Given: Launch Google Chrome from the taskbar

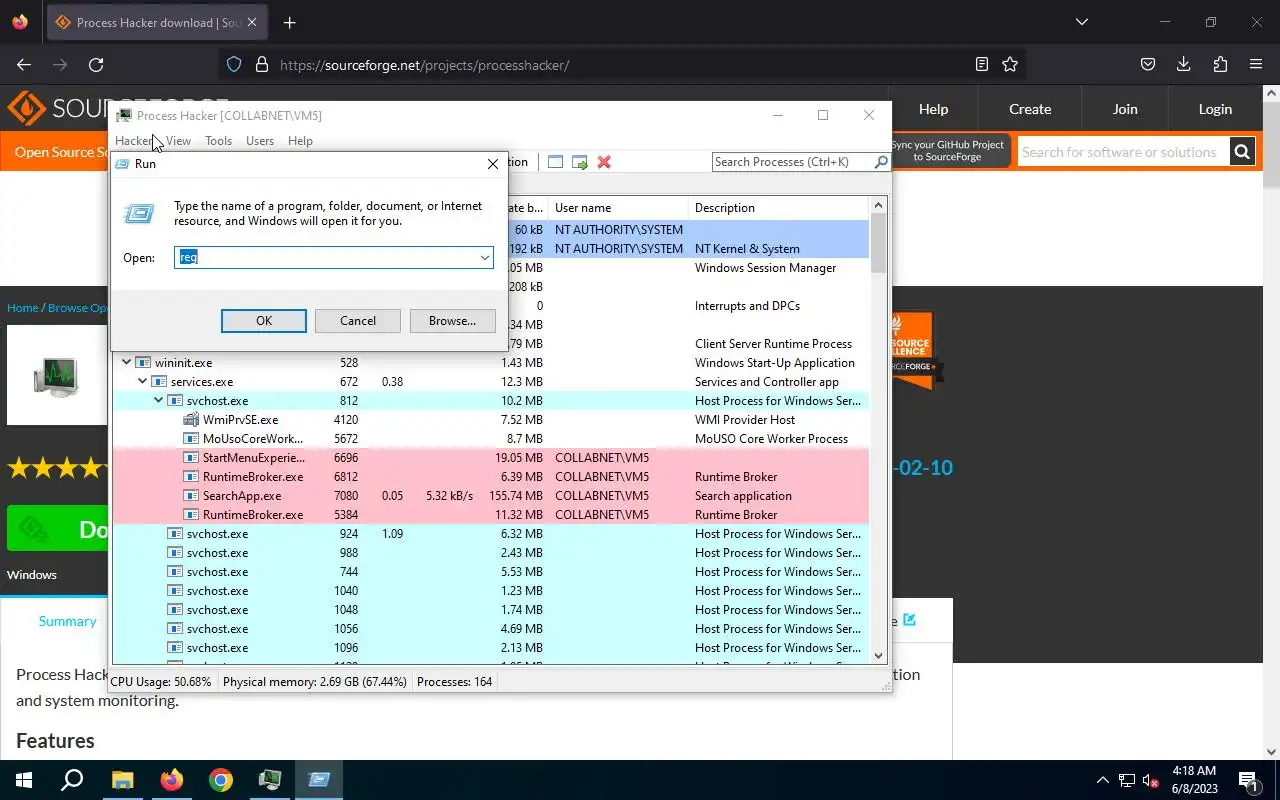Looking at the screenshot, I should pos(221,780).
